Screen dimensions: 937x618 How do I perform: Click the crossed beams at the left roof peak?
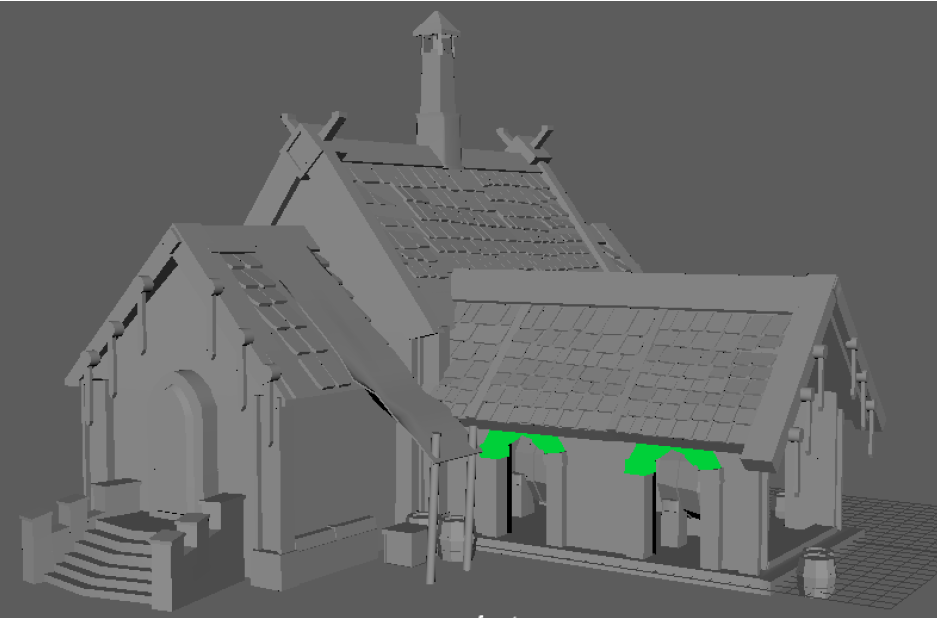[311, 130]
